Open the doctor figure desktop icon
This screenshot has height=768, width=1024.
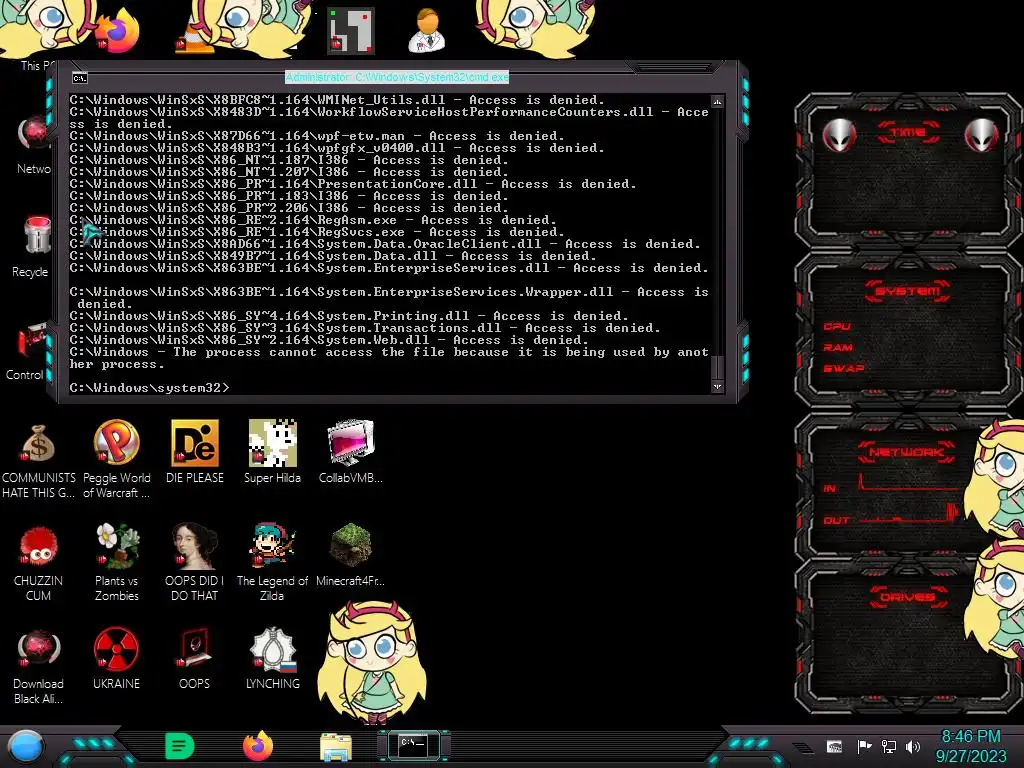[x=427, y=31]
